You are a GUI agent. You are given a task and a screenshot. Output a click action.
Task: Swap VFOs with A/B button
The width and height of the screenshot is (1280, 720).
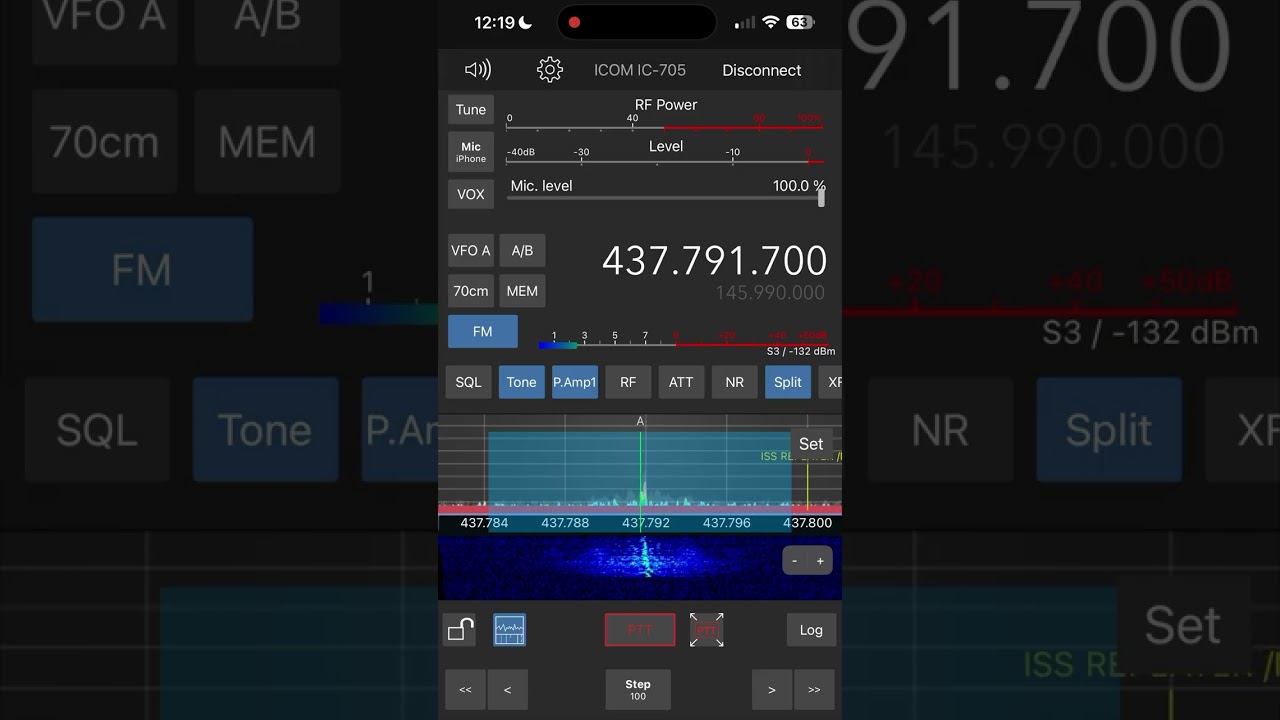522,251
